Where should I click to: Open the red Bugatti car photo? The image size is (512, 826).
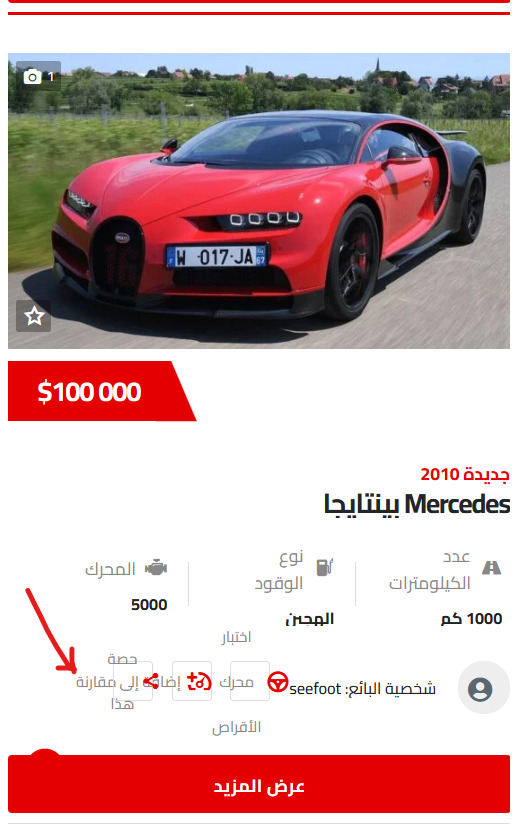[259, 201]
